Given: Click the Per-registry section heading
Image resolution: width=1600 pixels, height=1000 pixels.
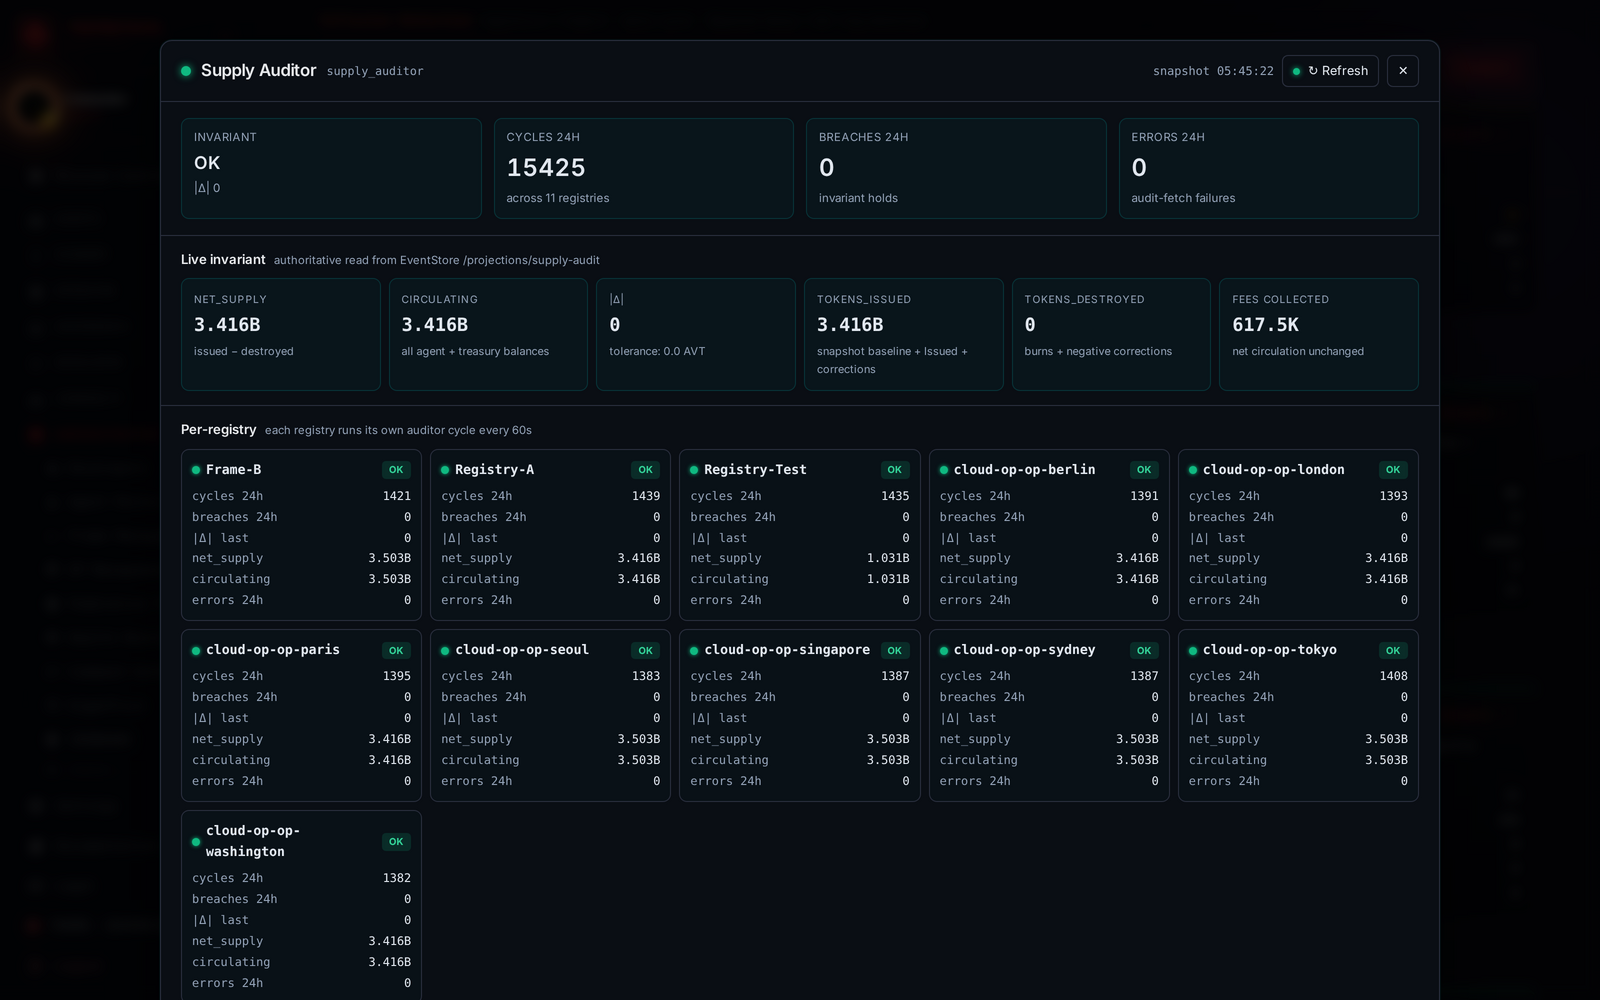Looking at the screenshot, I should click(x=218, y=430).
